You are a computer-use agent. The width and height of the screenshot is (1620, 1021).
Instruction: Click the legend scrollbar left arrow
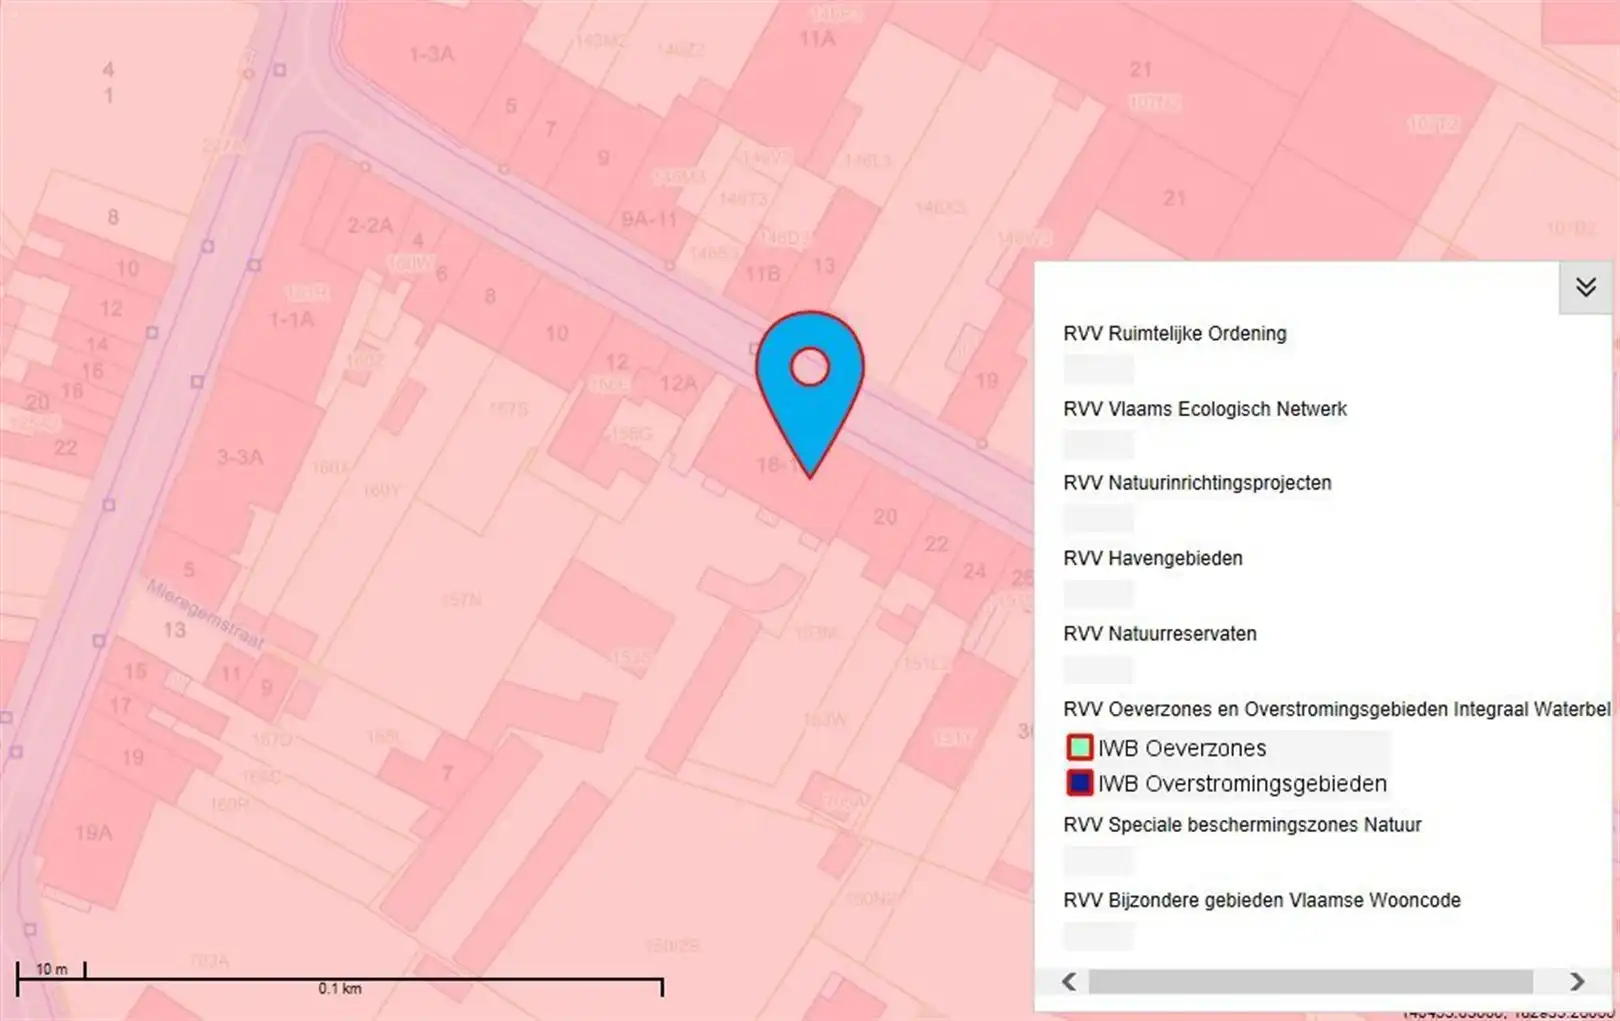click(1069, 981)
